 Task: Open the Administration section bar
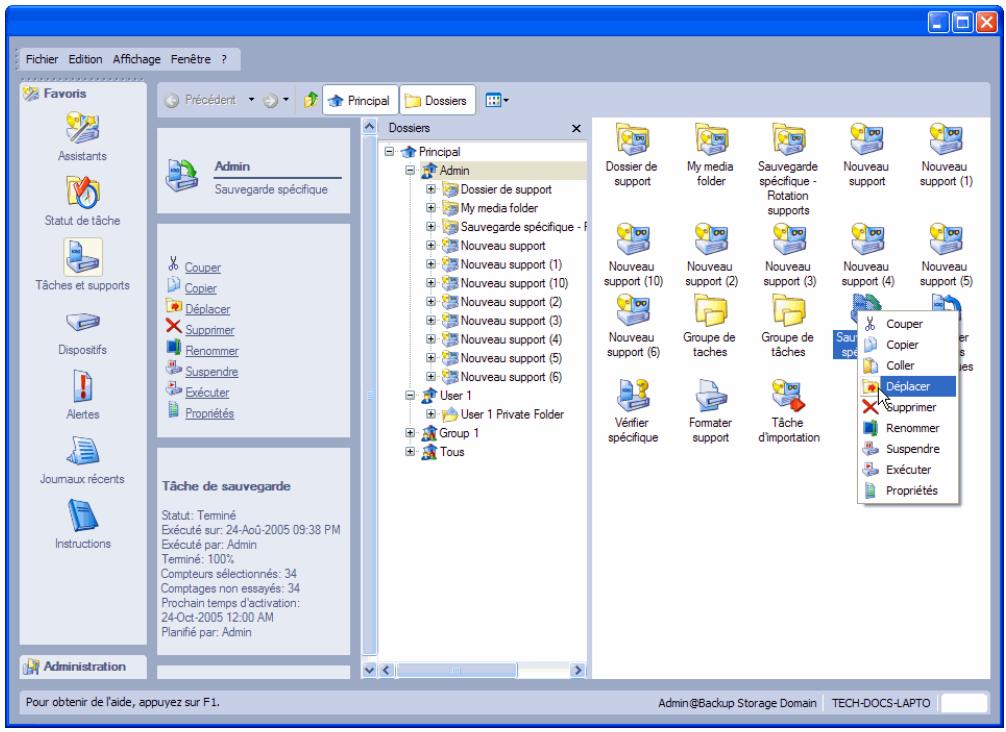(83, 667)
